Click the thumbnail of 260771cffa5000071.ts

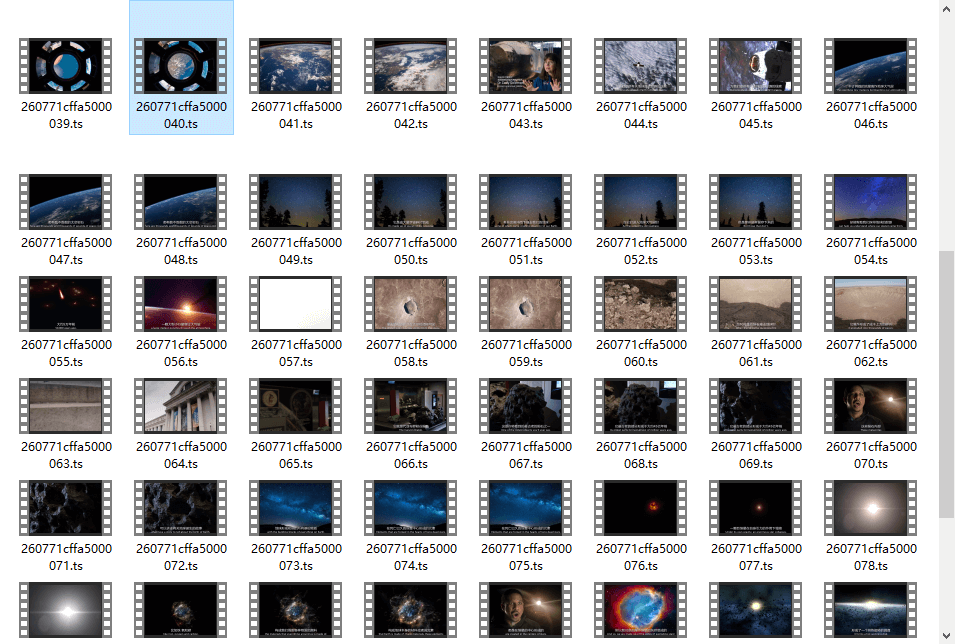(66, 508)
